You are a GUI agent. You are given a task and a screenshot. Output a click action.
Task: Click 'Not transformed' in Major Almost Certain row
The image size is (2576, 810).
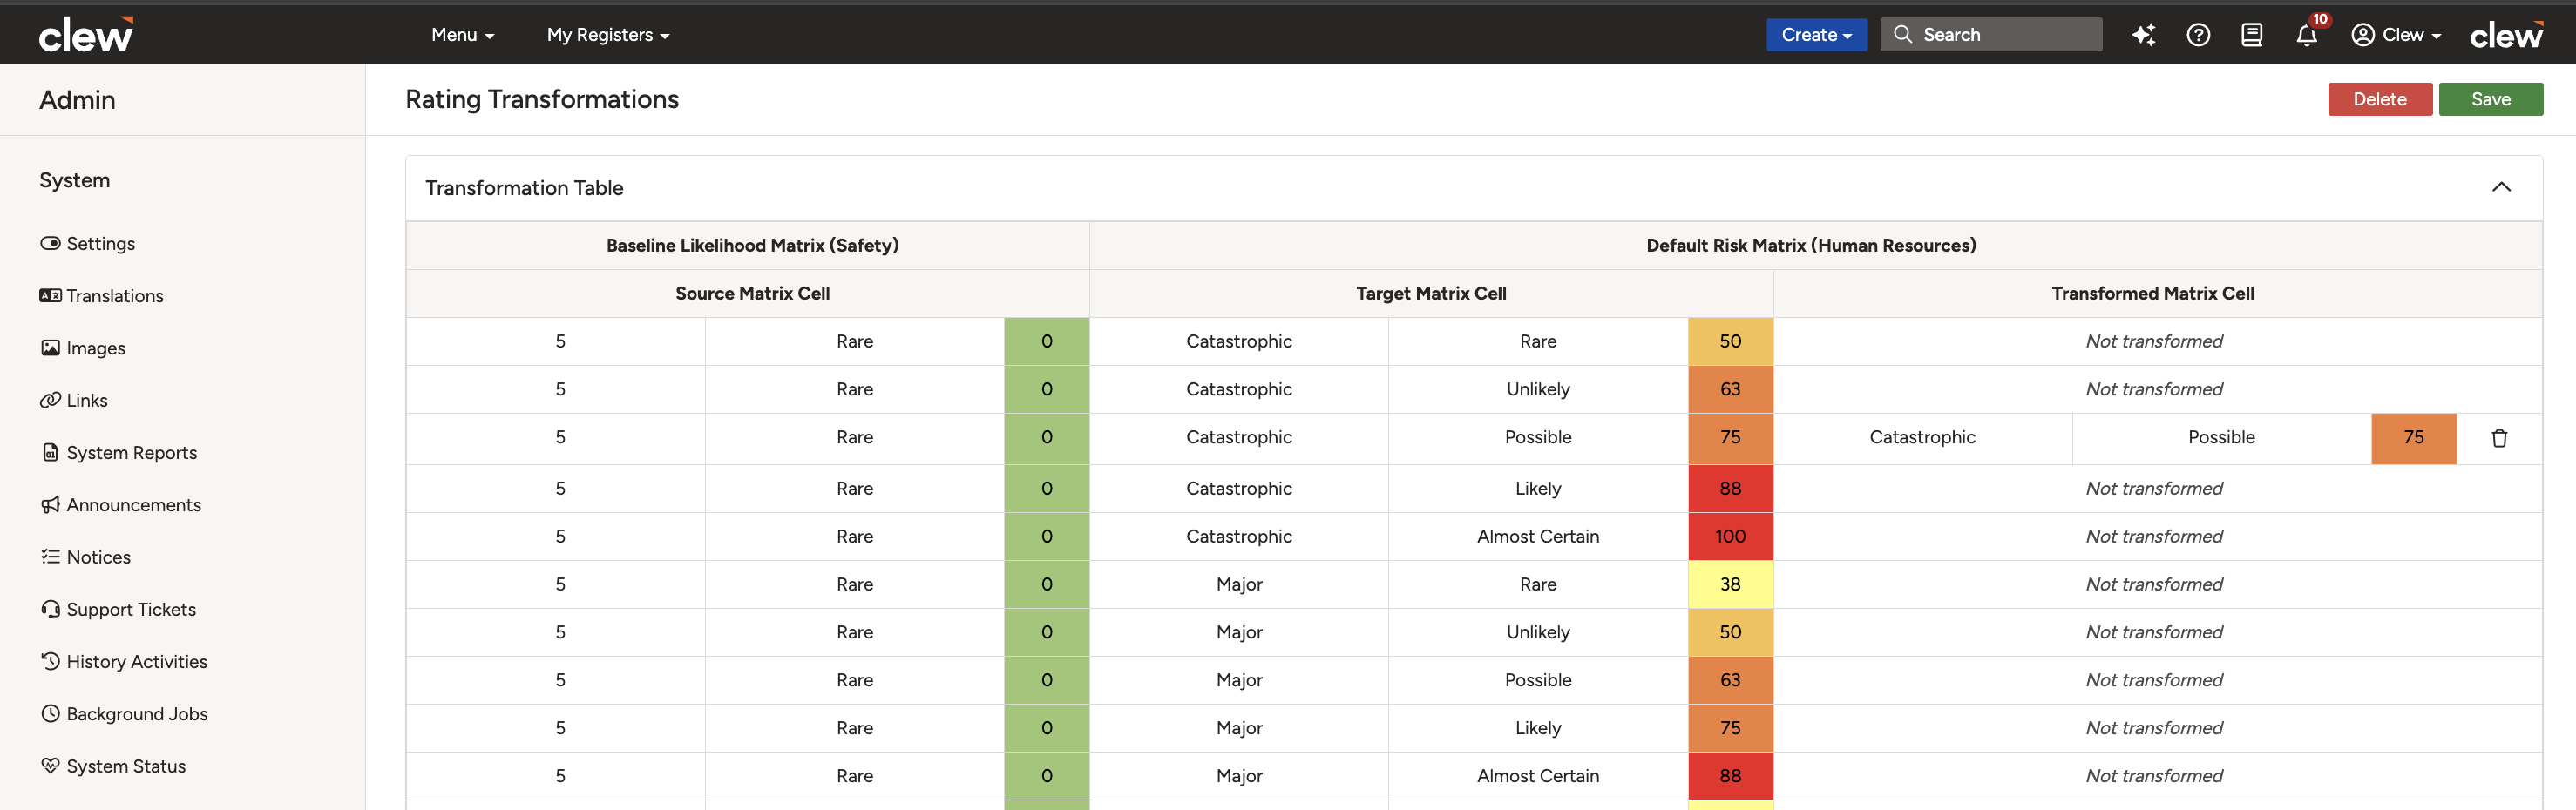(x=2154, y=776)
